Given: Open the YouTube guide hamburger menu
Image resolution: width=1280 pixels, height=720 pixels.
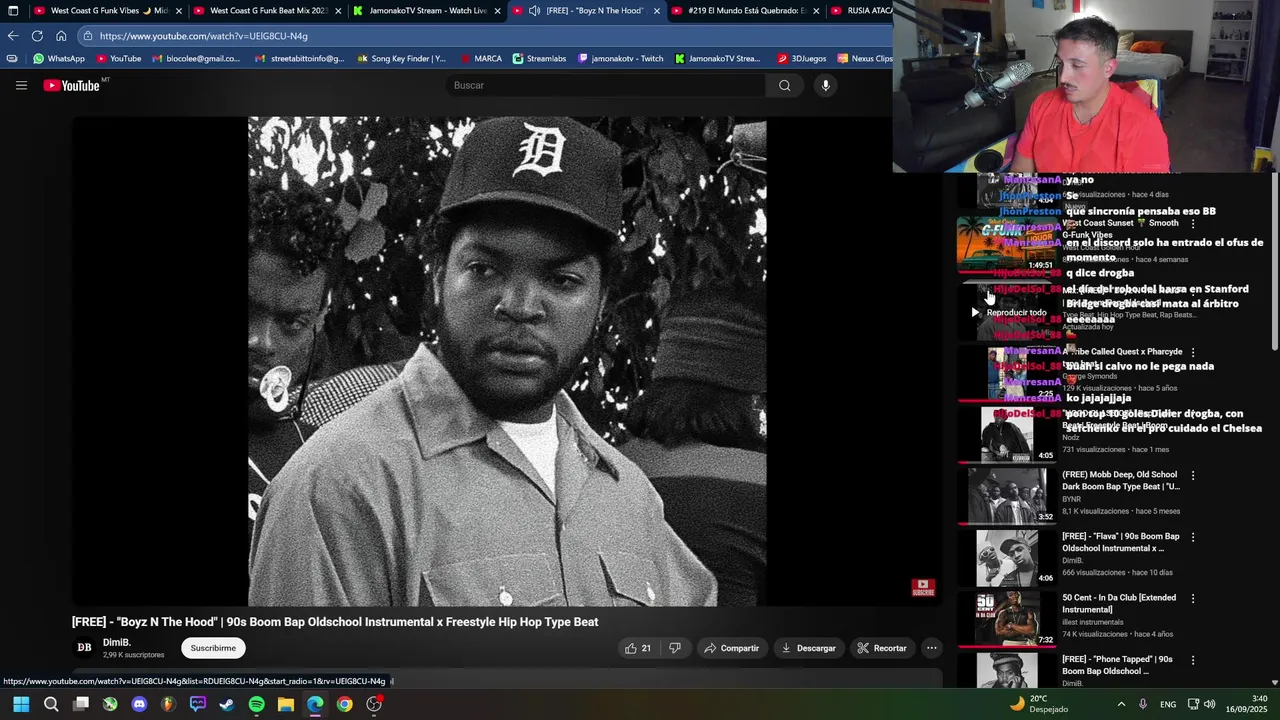Looking at the screenshot, I should [x=21, y=85].
